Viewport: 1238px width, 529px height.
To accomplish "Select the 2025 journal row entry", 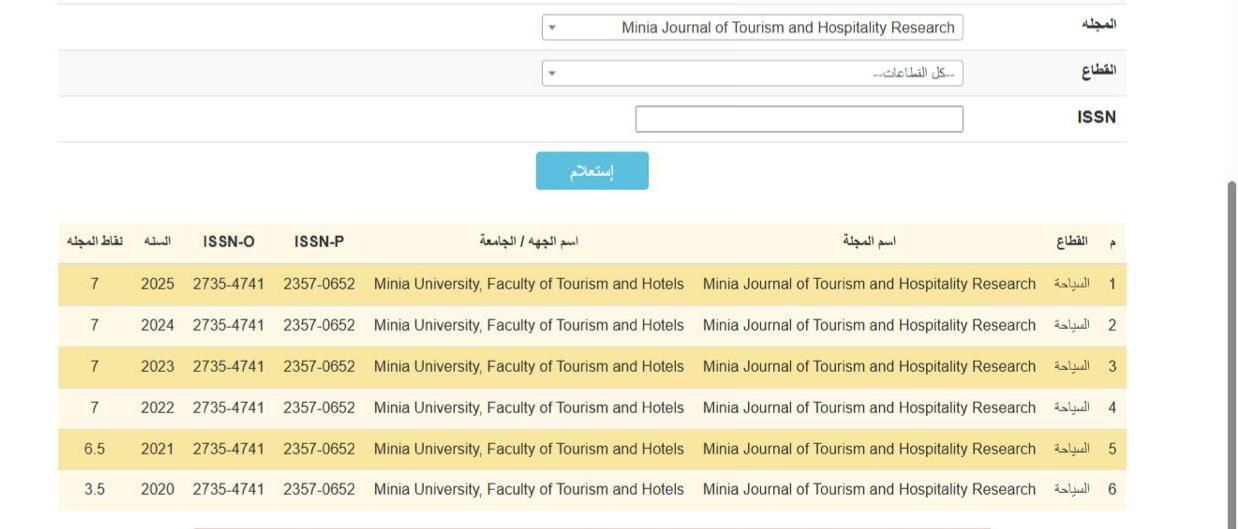I will click(x=592, y=284).
